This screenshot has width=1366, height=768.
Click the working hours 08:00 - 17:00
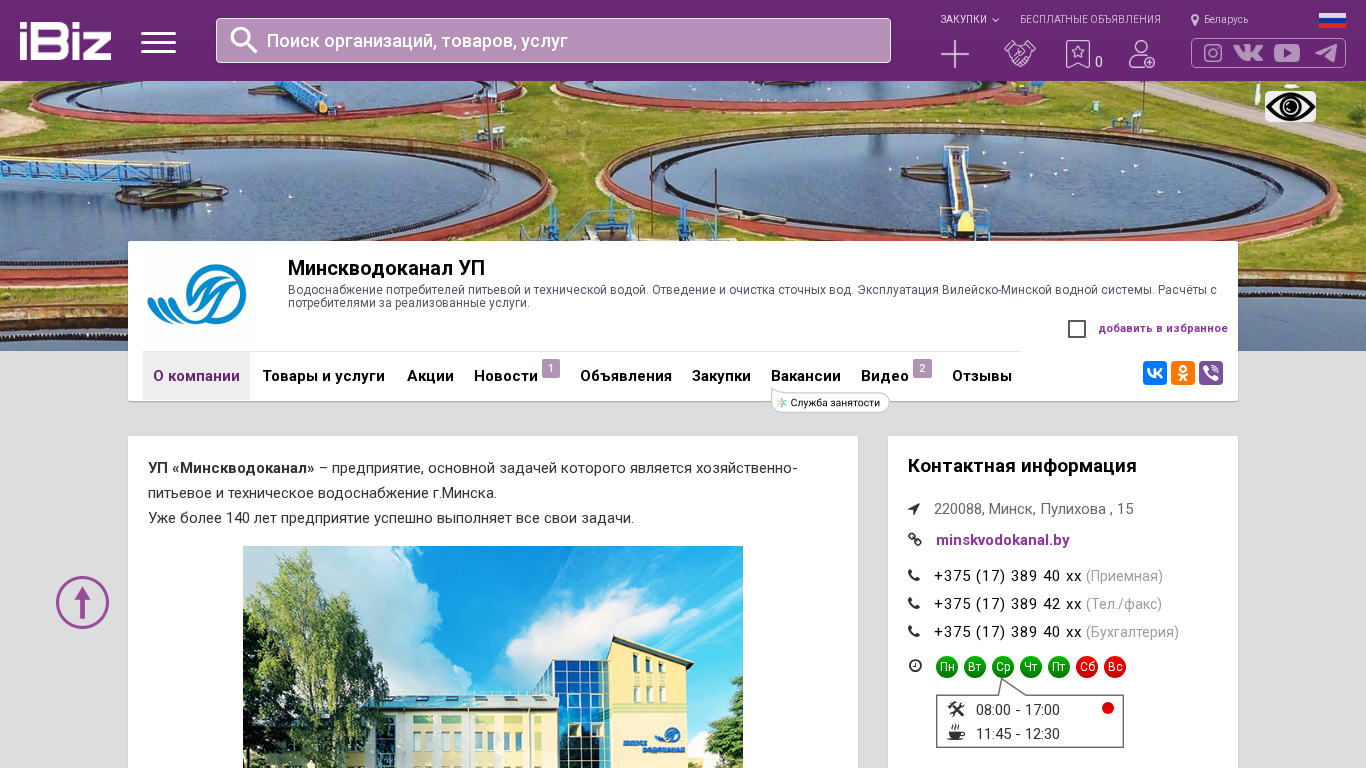(x=1018, y=710)
